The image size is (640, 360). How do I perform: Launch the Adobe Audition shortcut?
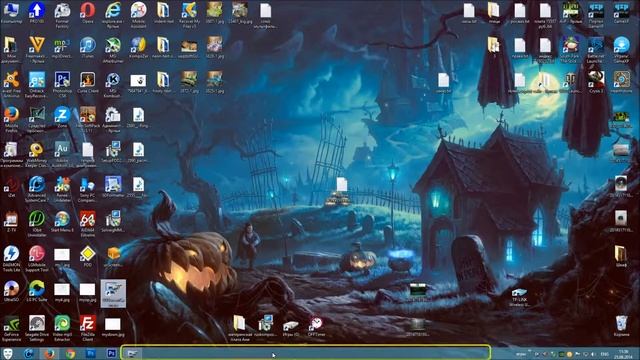(x=62, y=154)
